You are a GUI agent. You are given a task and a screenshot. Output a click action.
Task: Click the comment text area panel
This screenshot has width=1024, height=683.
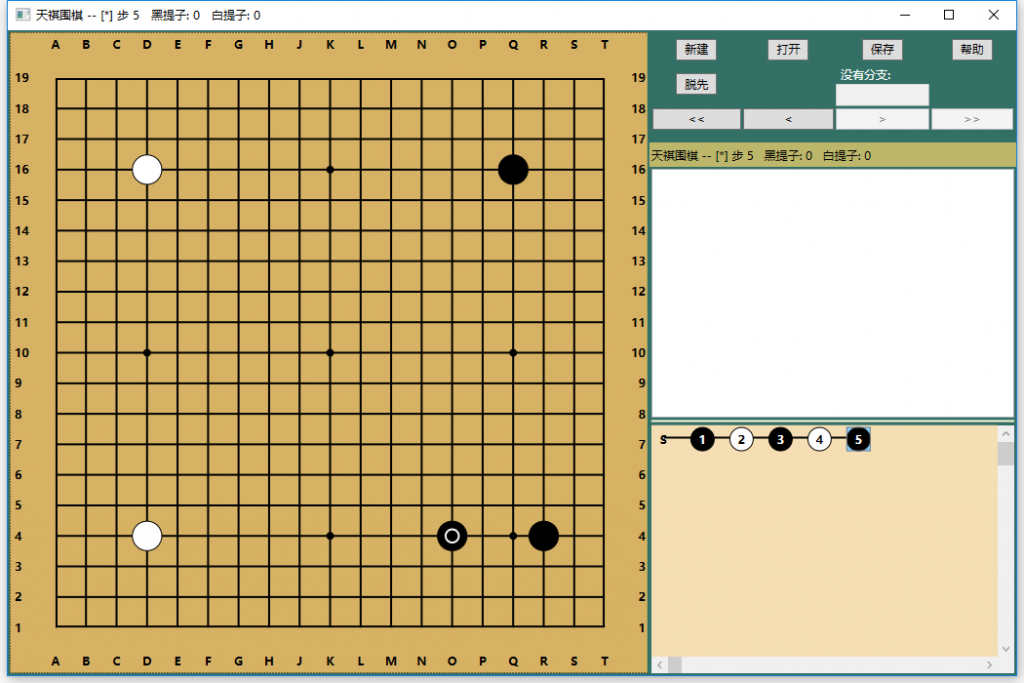click(x=832, y=292)
